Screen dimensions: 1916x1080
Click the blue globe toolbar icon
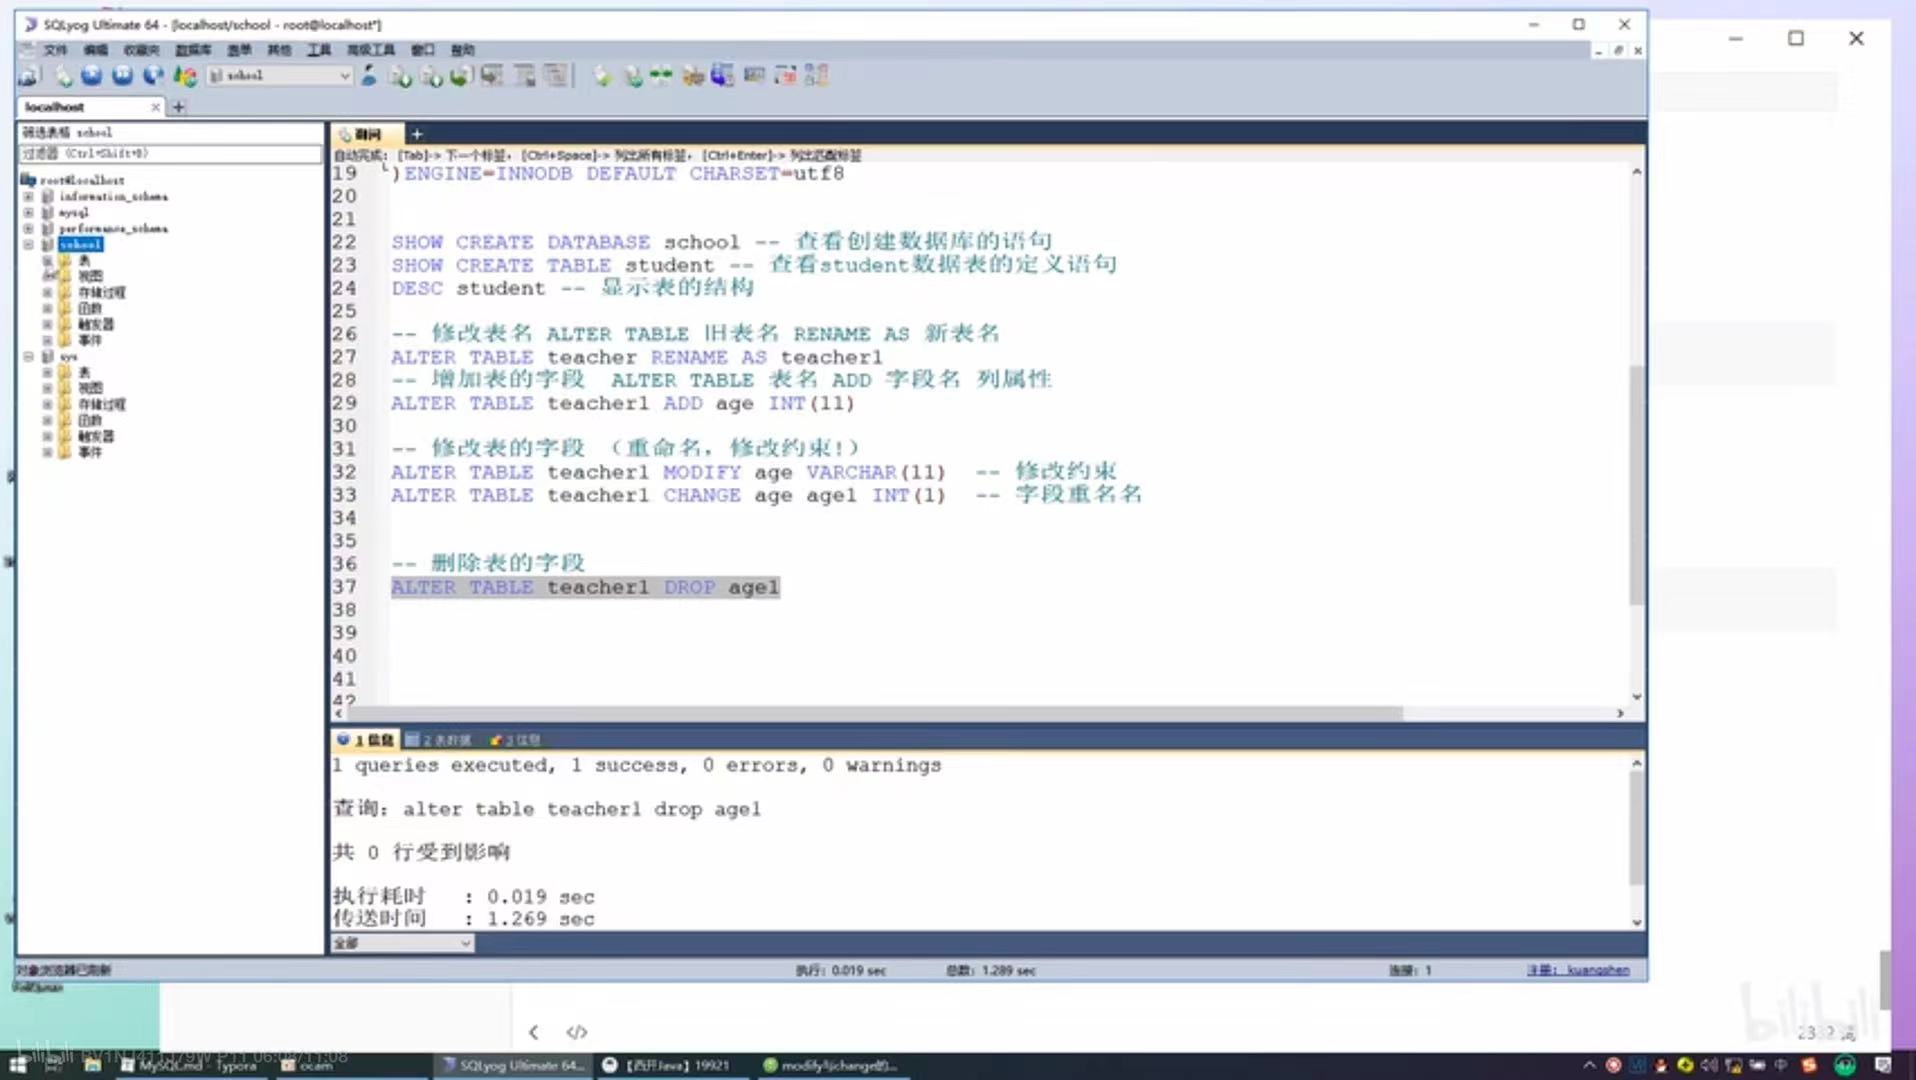[x=722, y=75]
